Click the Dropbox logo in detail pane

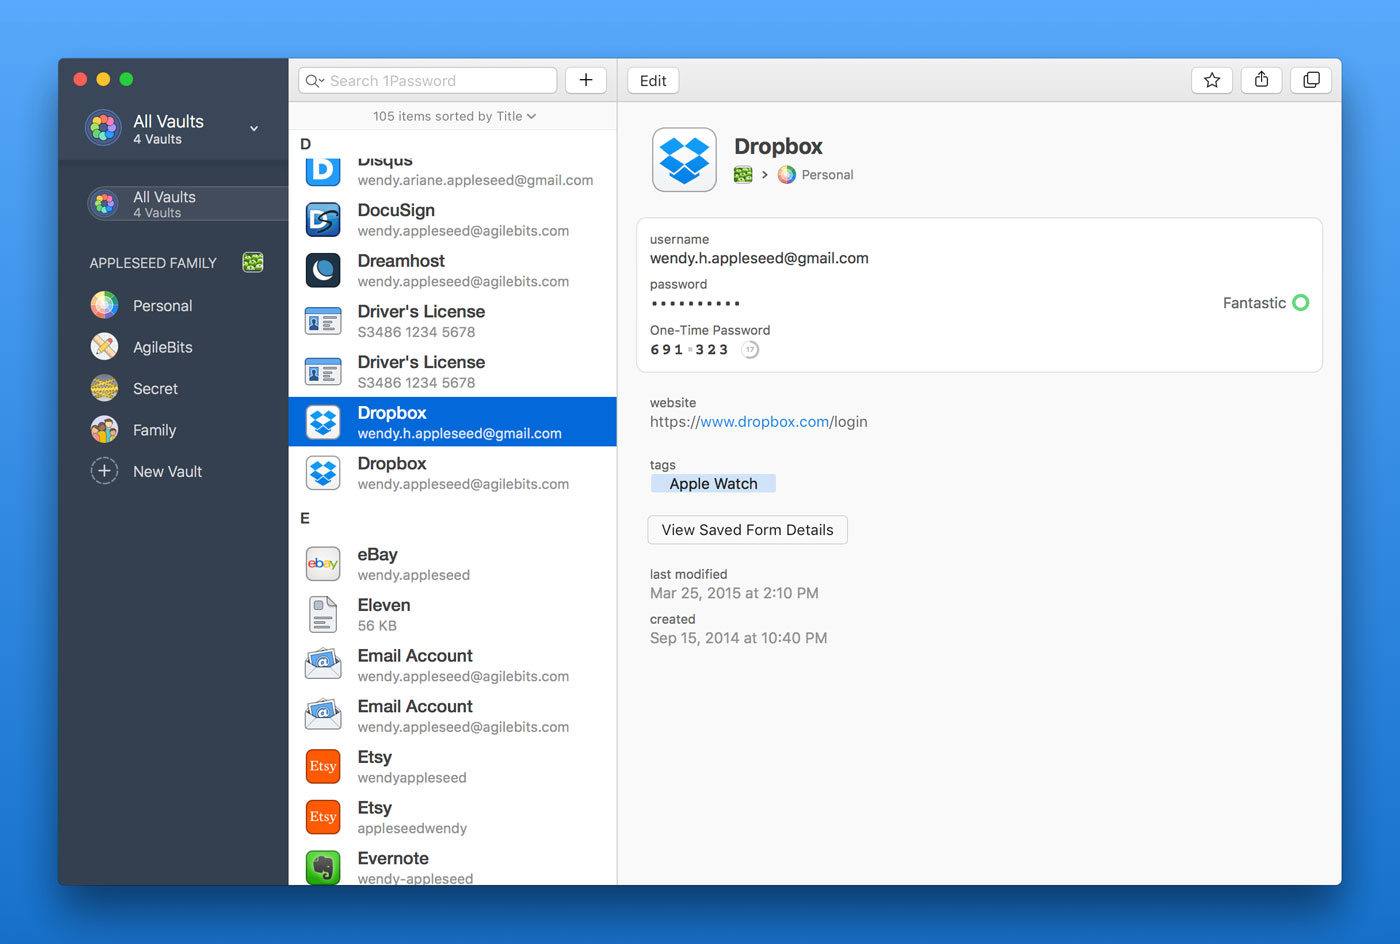[x=684, y=159]
